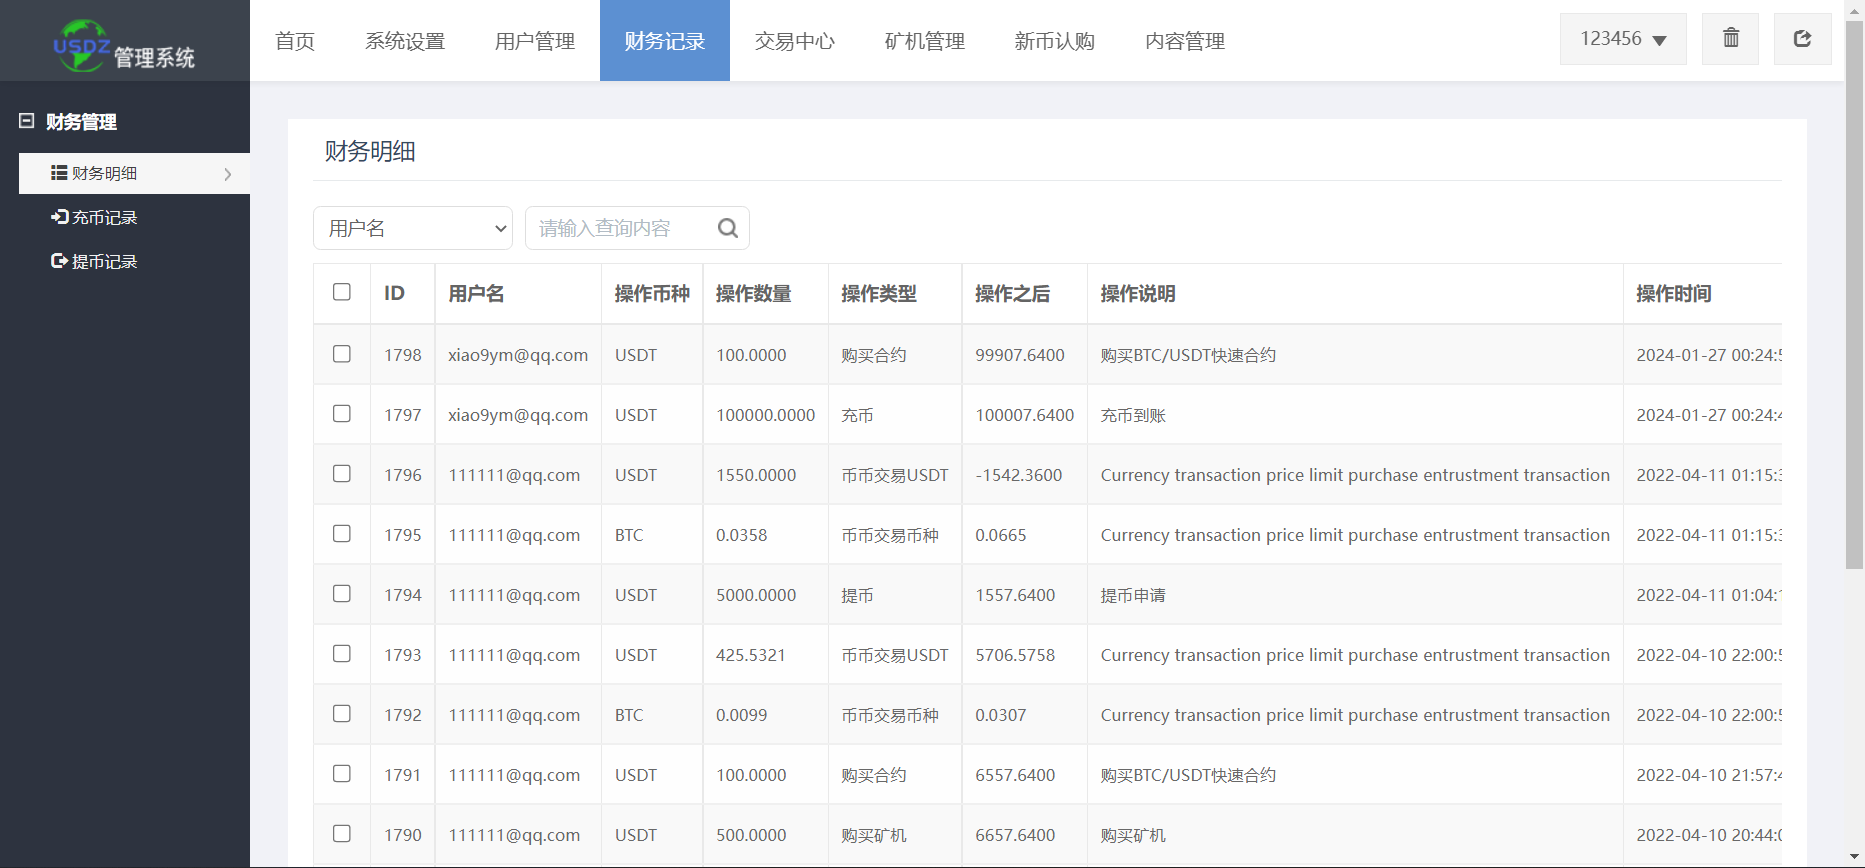
Task: Click the scrollbar down arrow
Action: pos(1854,858)
